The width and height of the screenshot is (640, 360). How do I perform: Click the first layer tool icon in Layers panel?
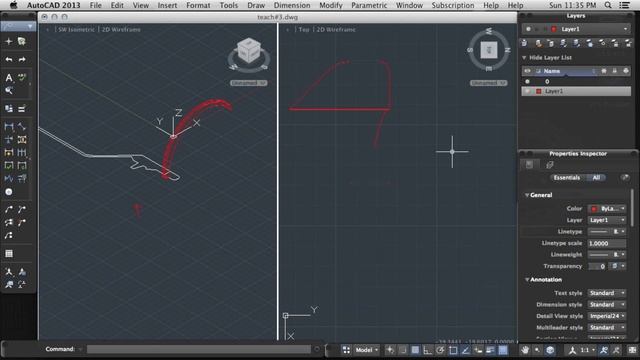(524, 43)
